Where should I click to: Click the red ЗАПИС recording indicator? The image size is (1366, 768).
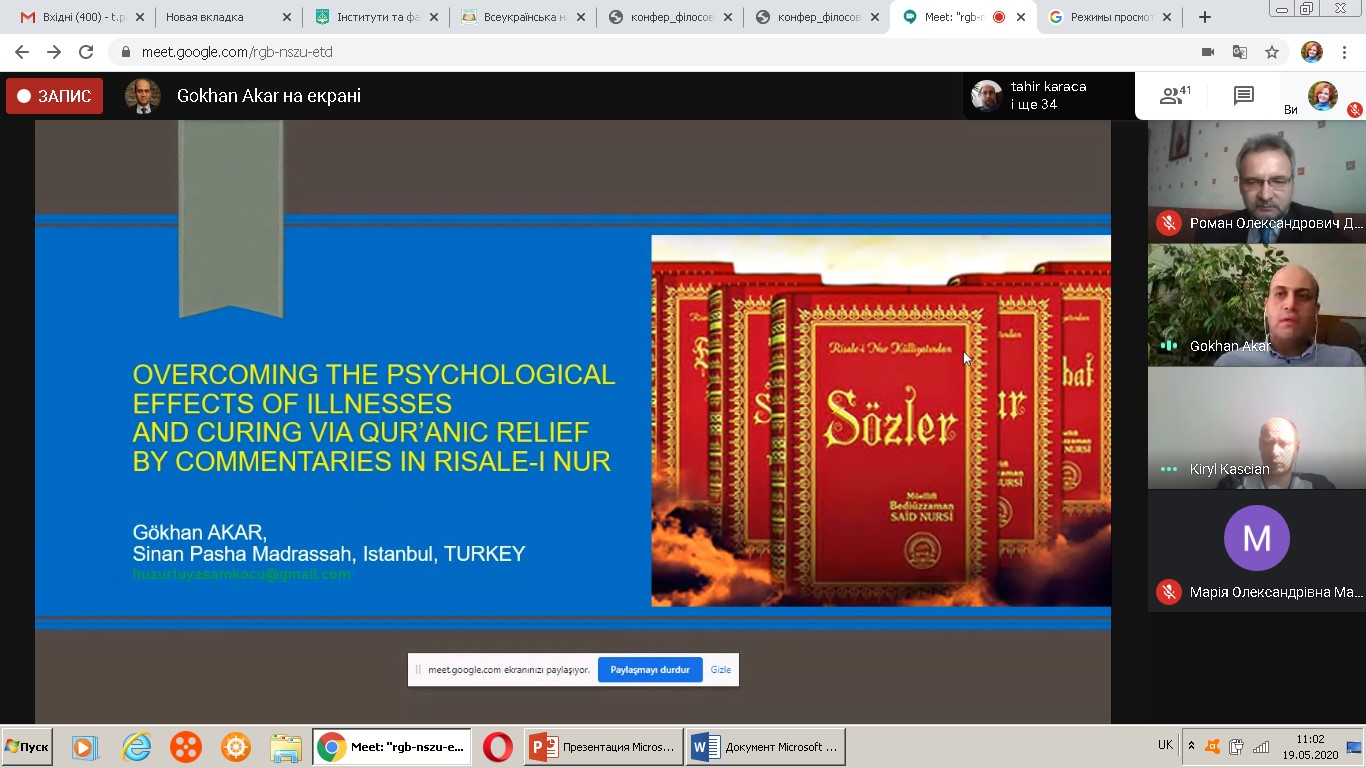pyautogui.click(x=55, y=96)
